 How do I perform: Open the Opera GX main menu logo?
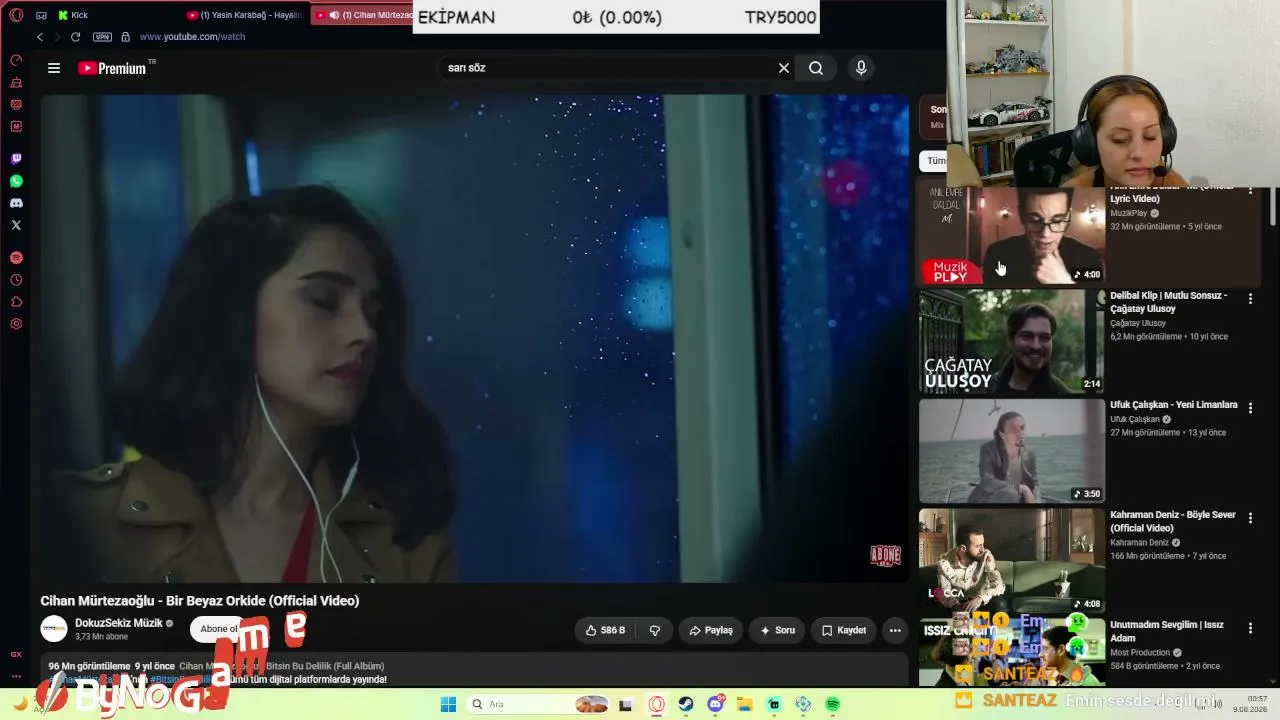pos(16,15)
